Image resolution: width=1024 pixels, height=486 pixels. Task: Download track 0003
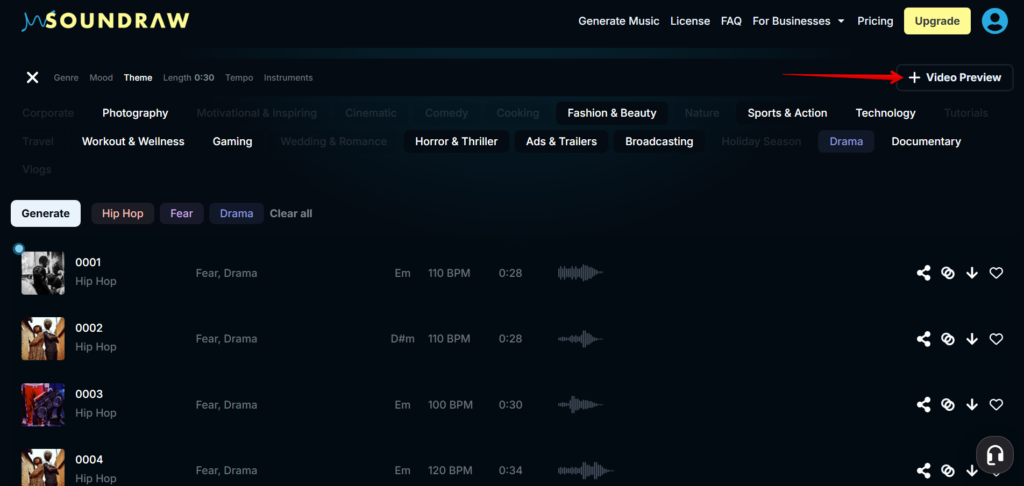pyautogui.click(x=972, y=405)
